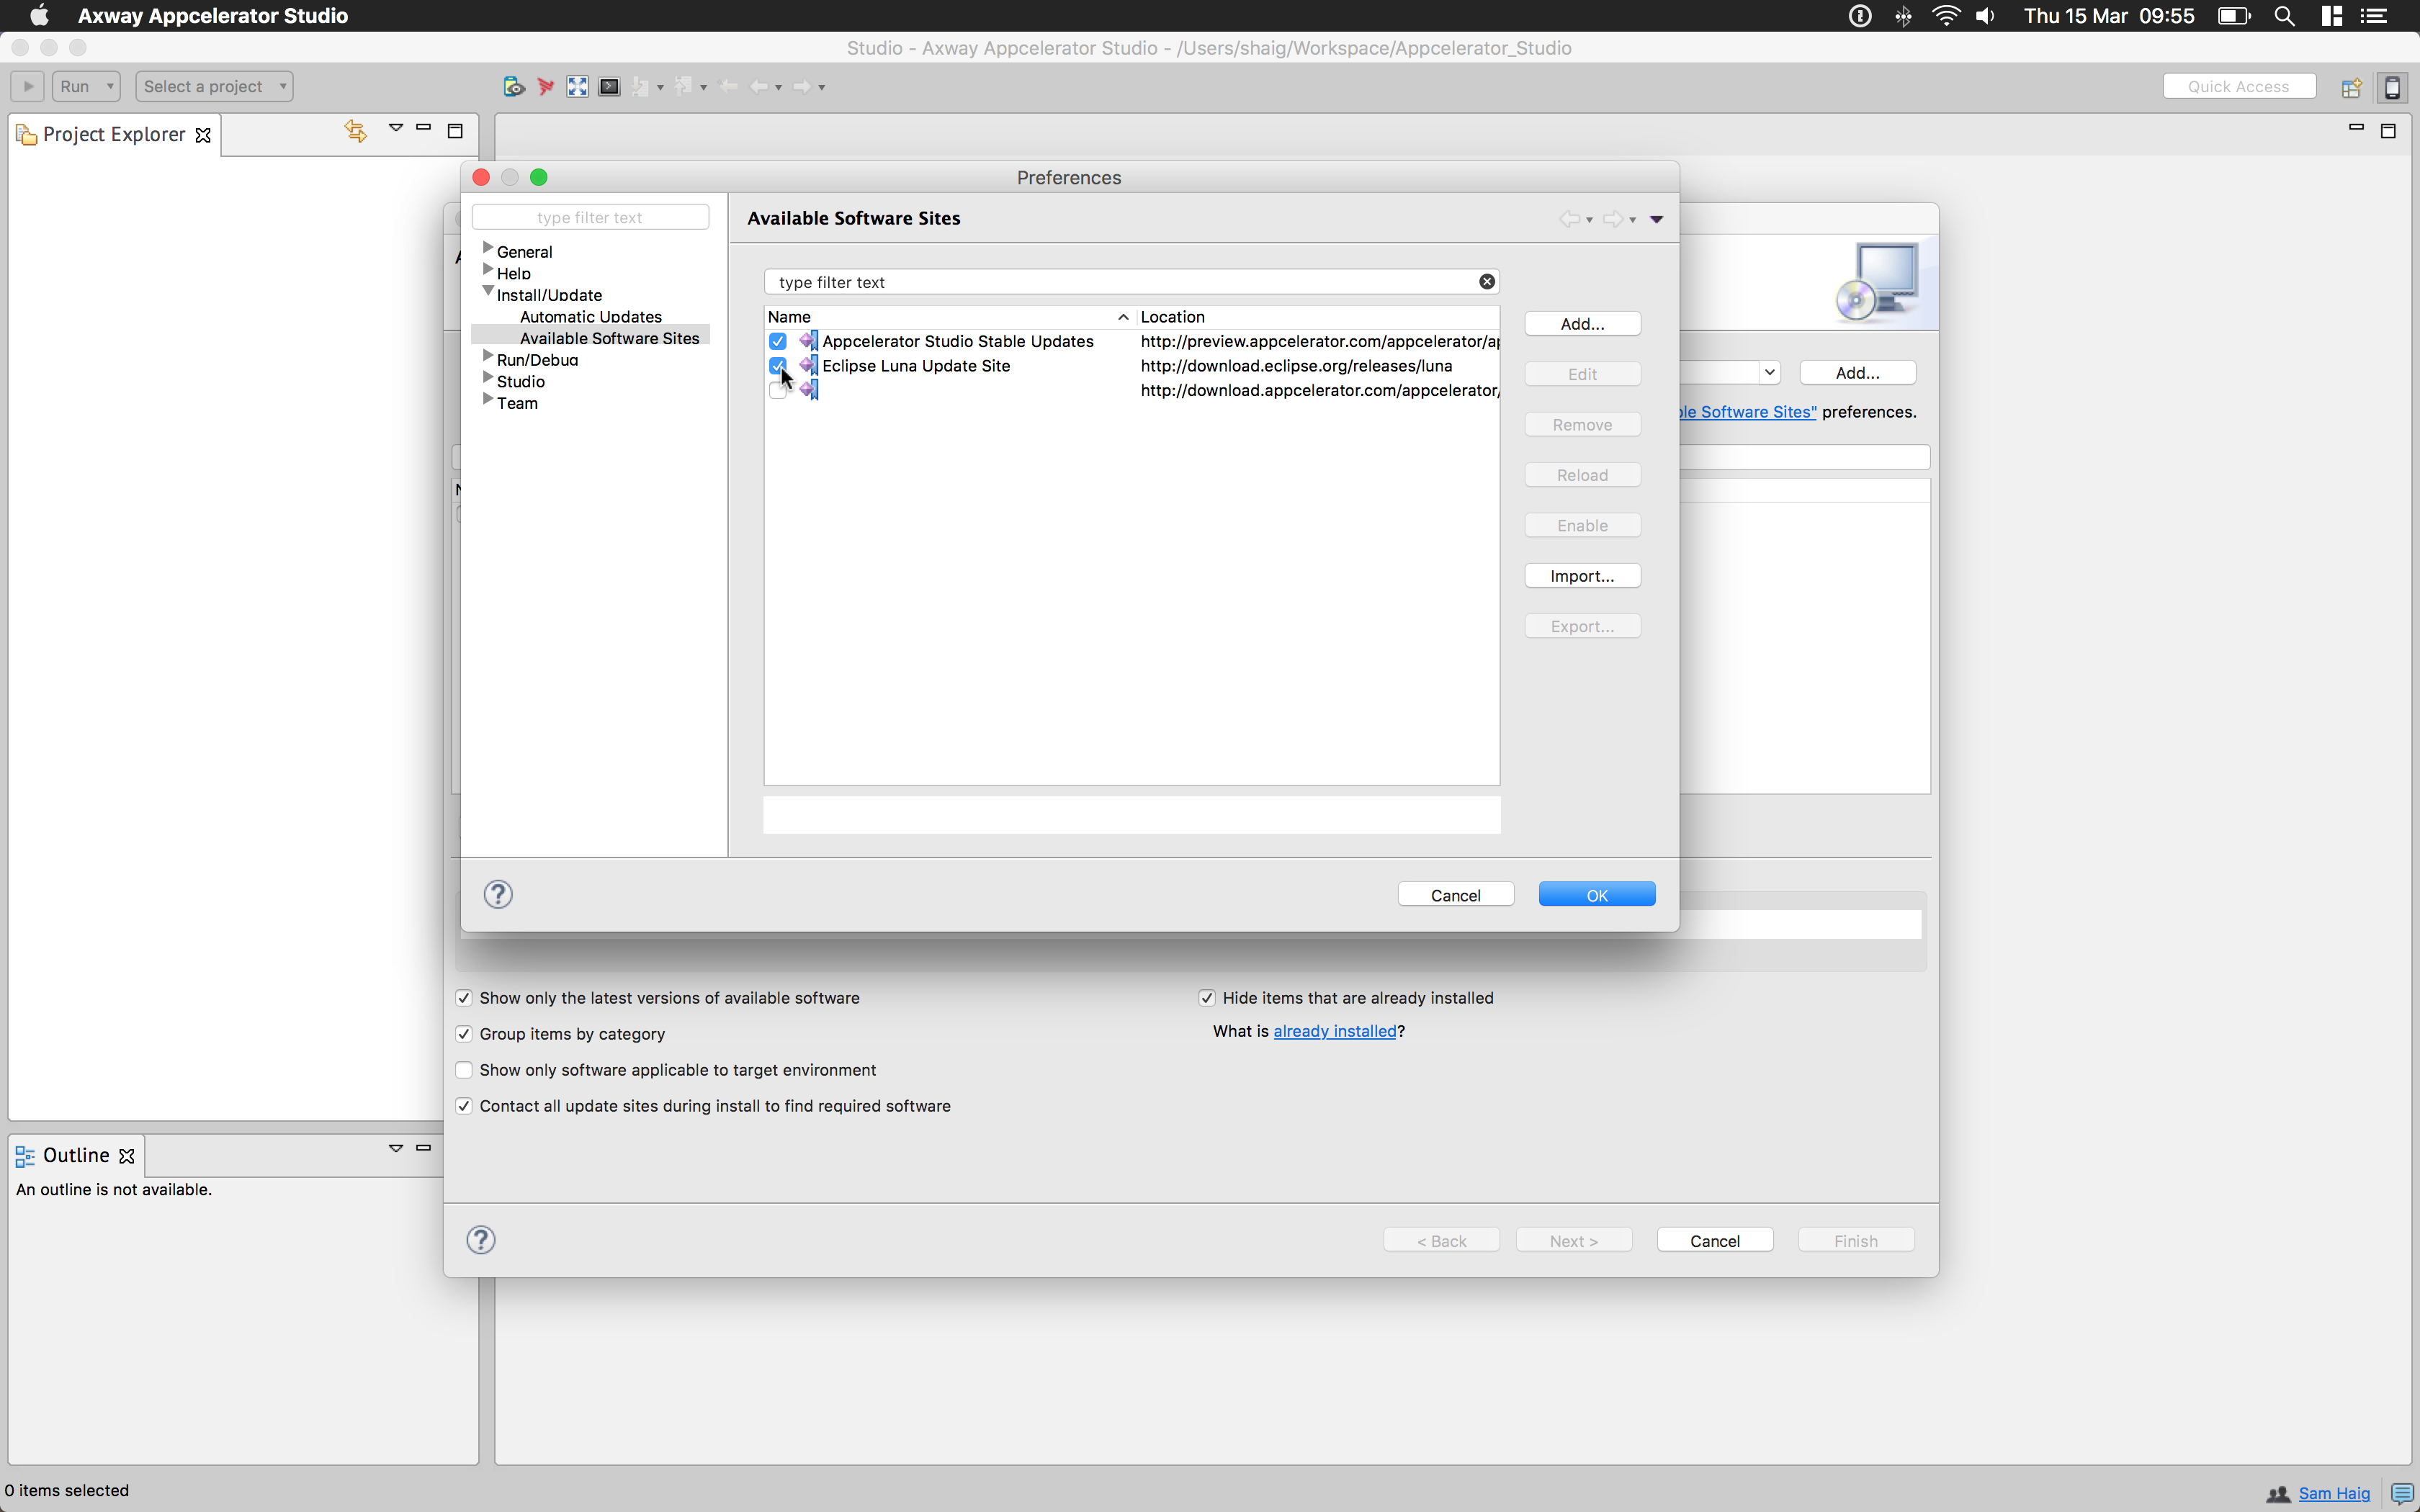Minimize the Project Explorer view

(424, 128)
